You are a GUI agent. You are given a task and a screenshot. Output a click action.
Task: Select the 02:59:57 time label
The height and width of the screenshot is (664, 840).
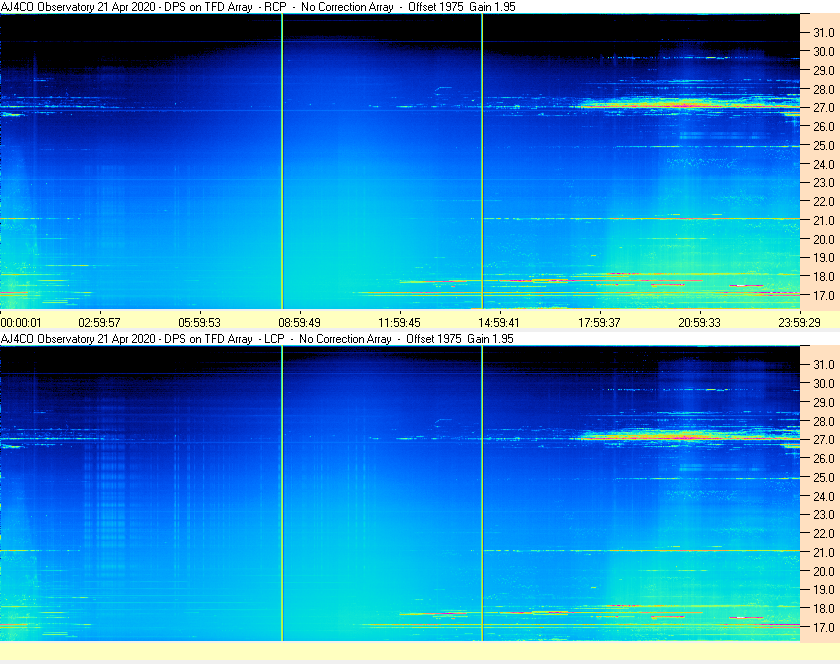pyautogui.click(x=100, y=323)
